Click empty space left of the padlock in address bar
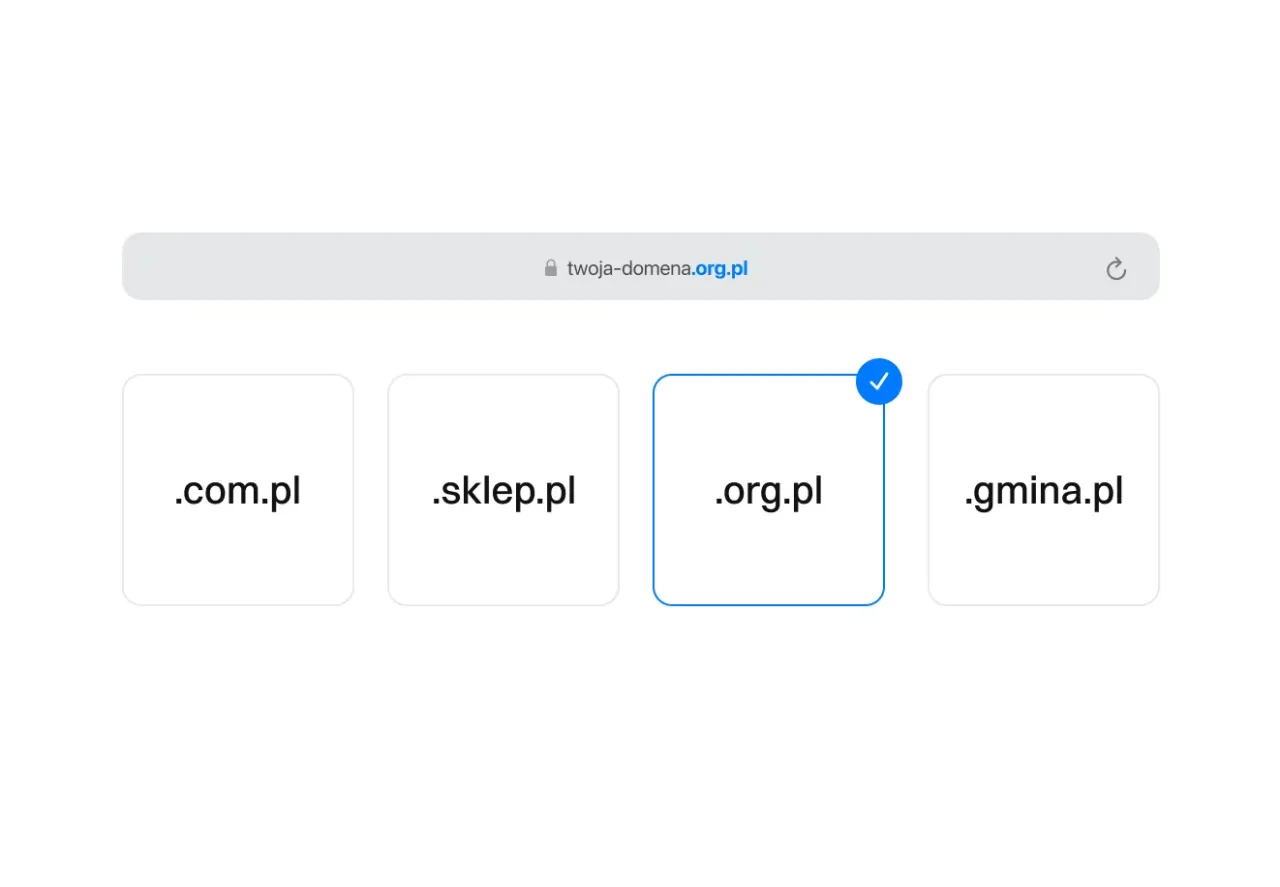The image size is (1280, 887). [400, 267]
